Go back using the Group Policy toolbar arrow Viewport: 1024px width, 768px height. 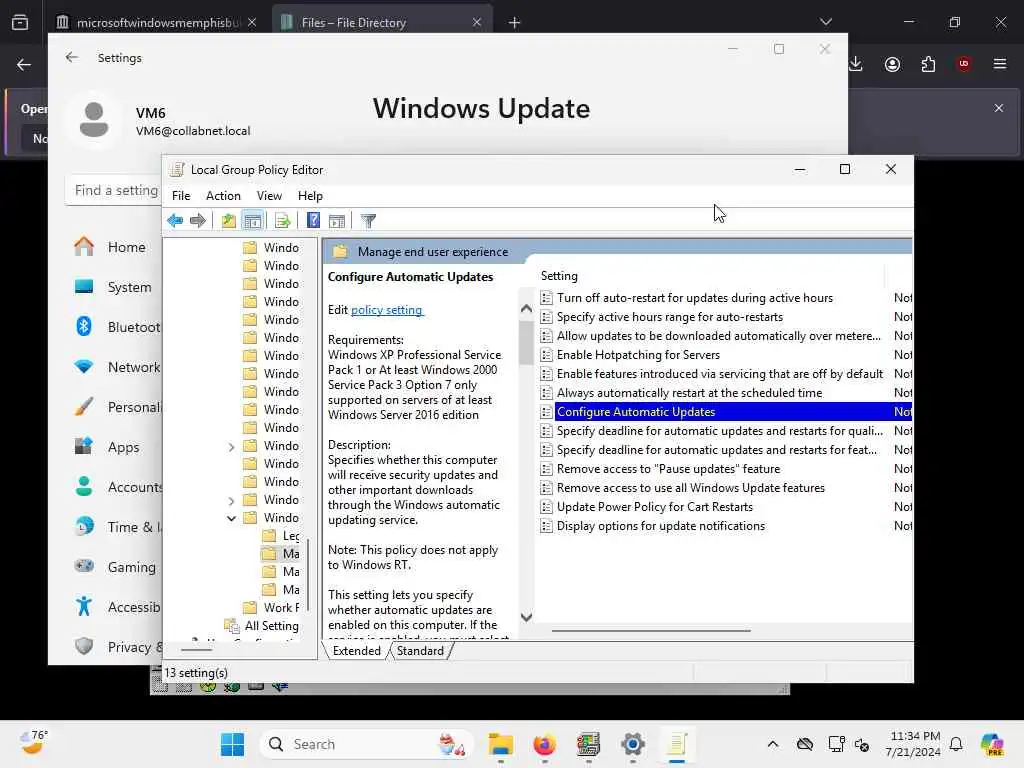[175, 221]
